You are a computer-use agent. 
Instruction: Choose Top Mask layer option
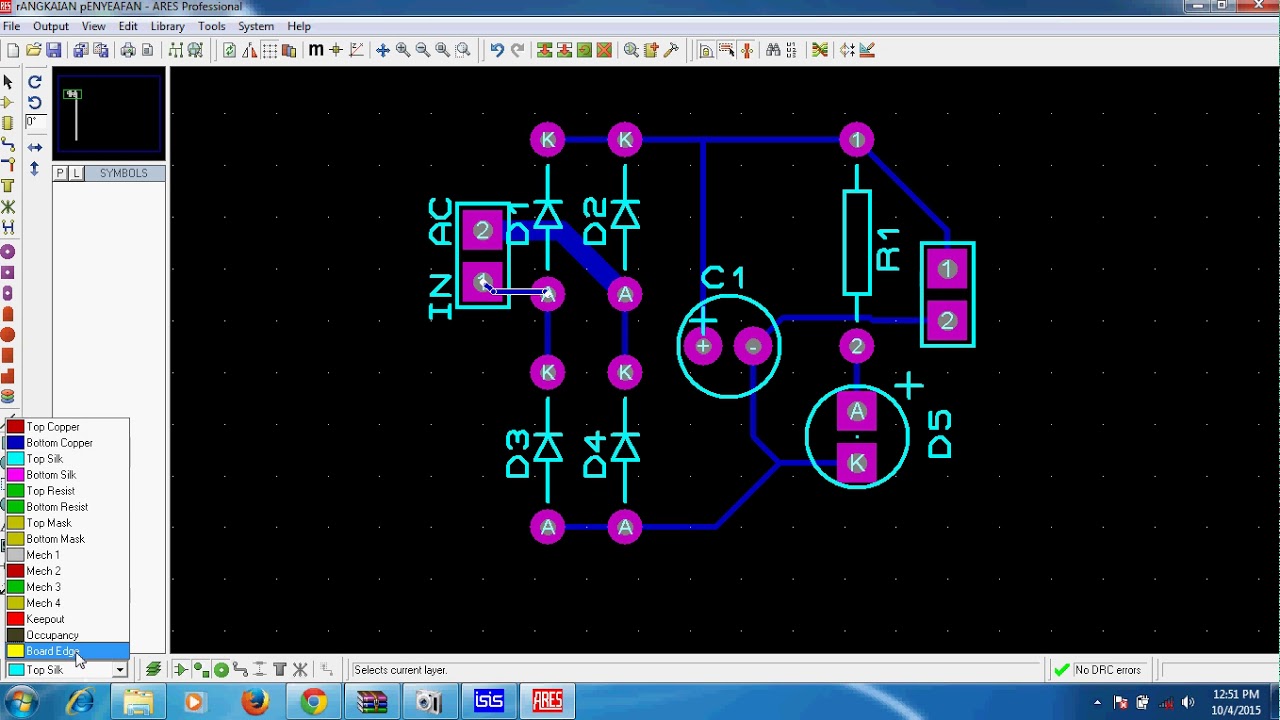click(67, 523)
